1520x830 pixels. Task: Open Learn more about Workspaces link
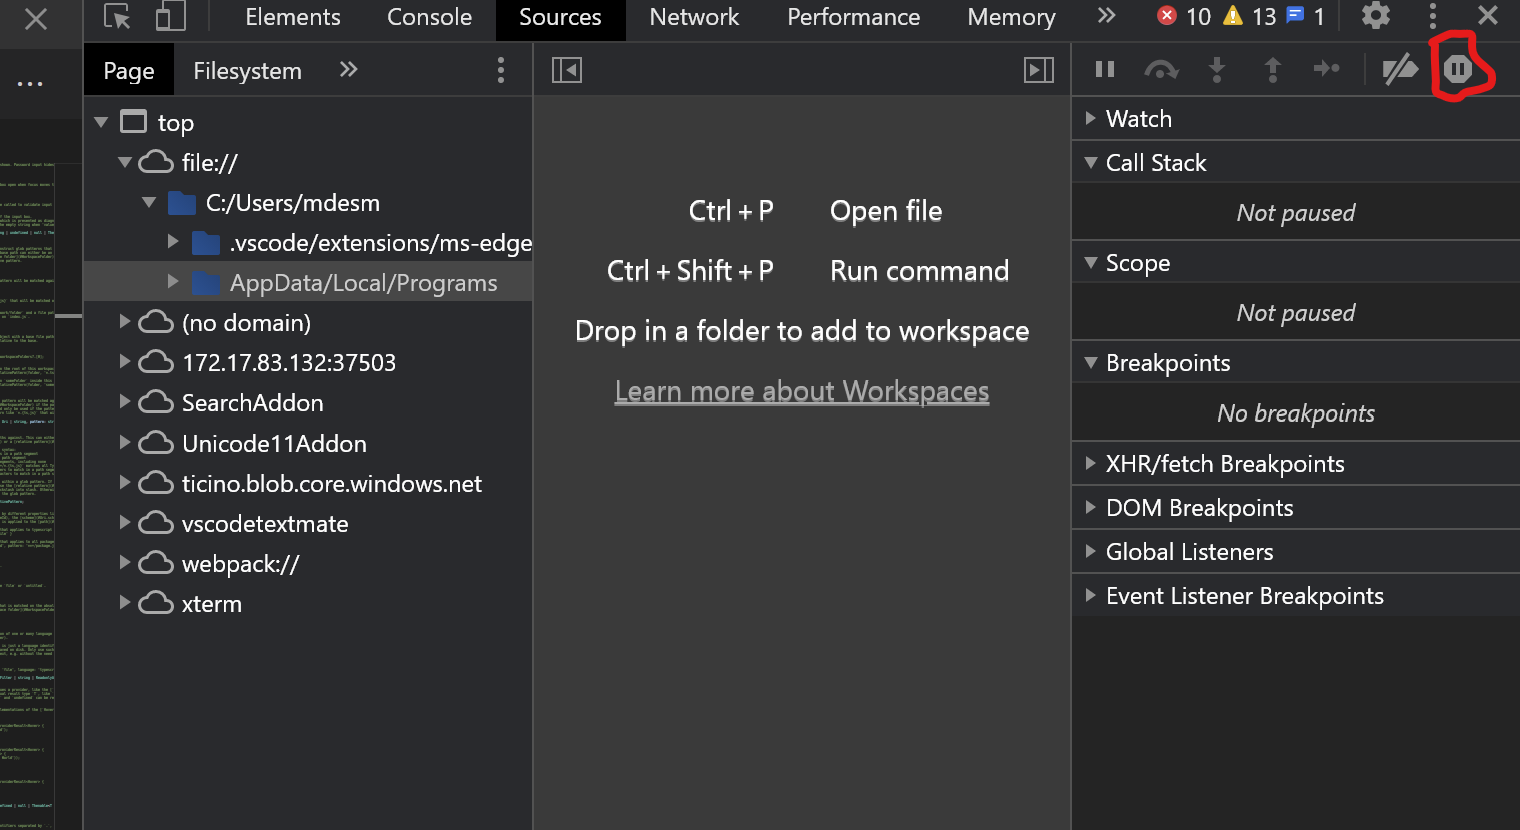pos(801,391)
